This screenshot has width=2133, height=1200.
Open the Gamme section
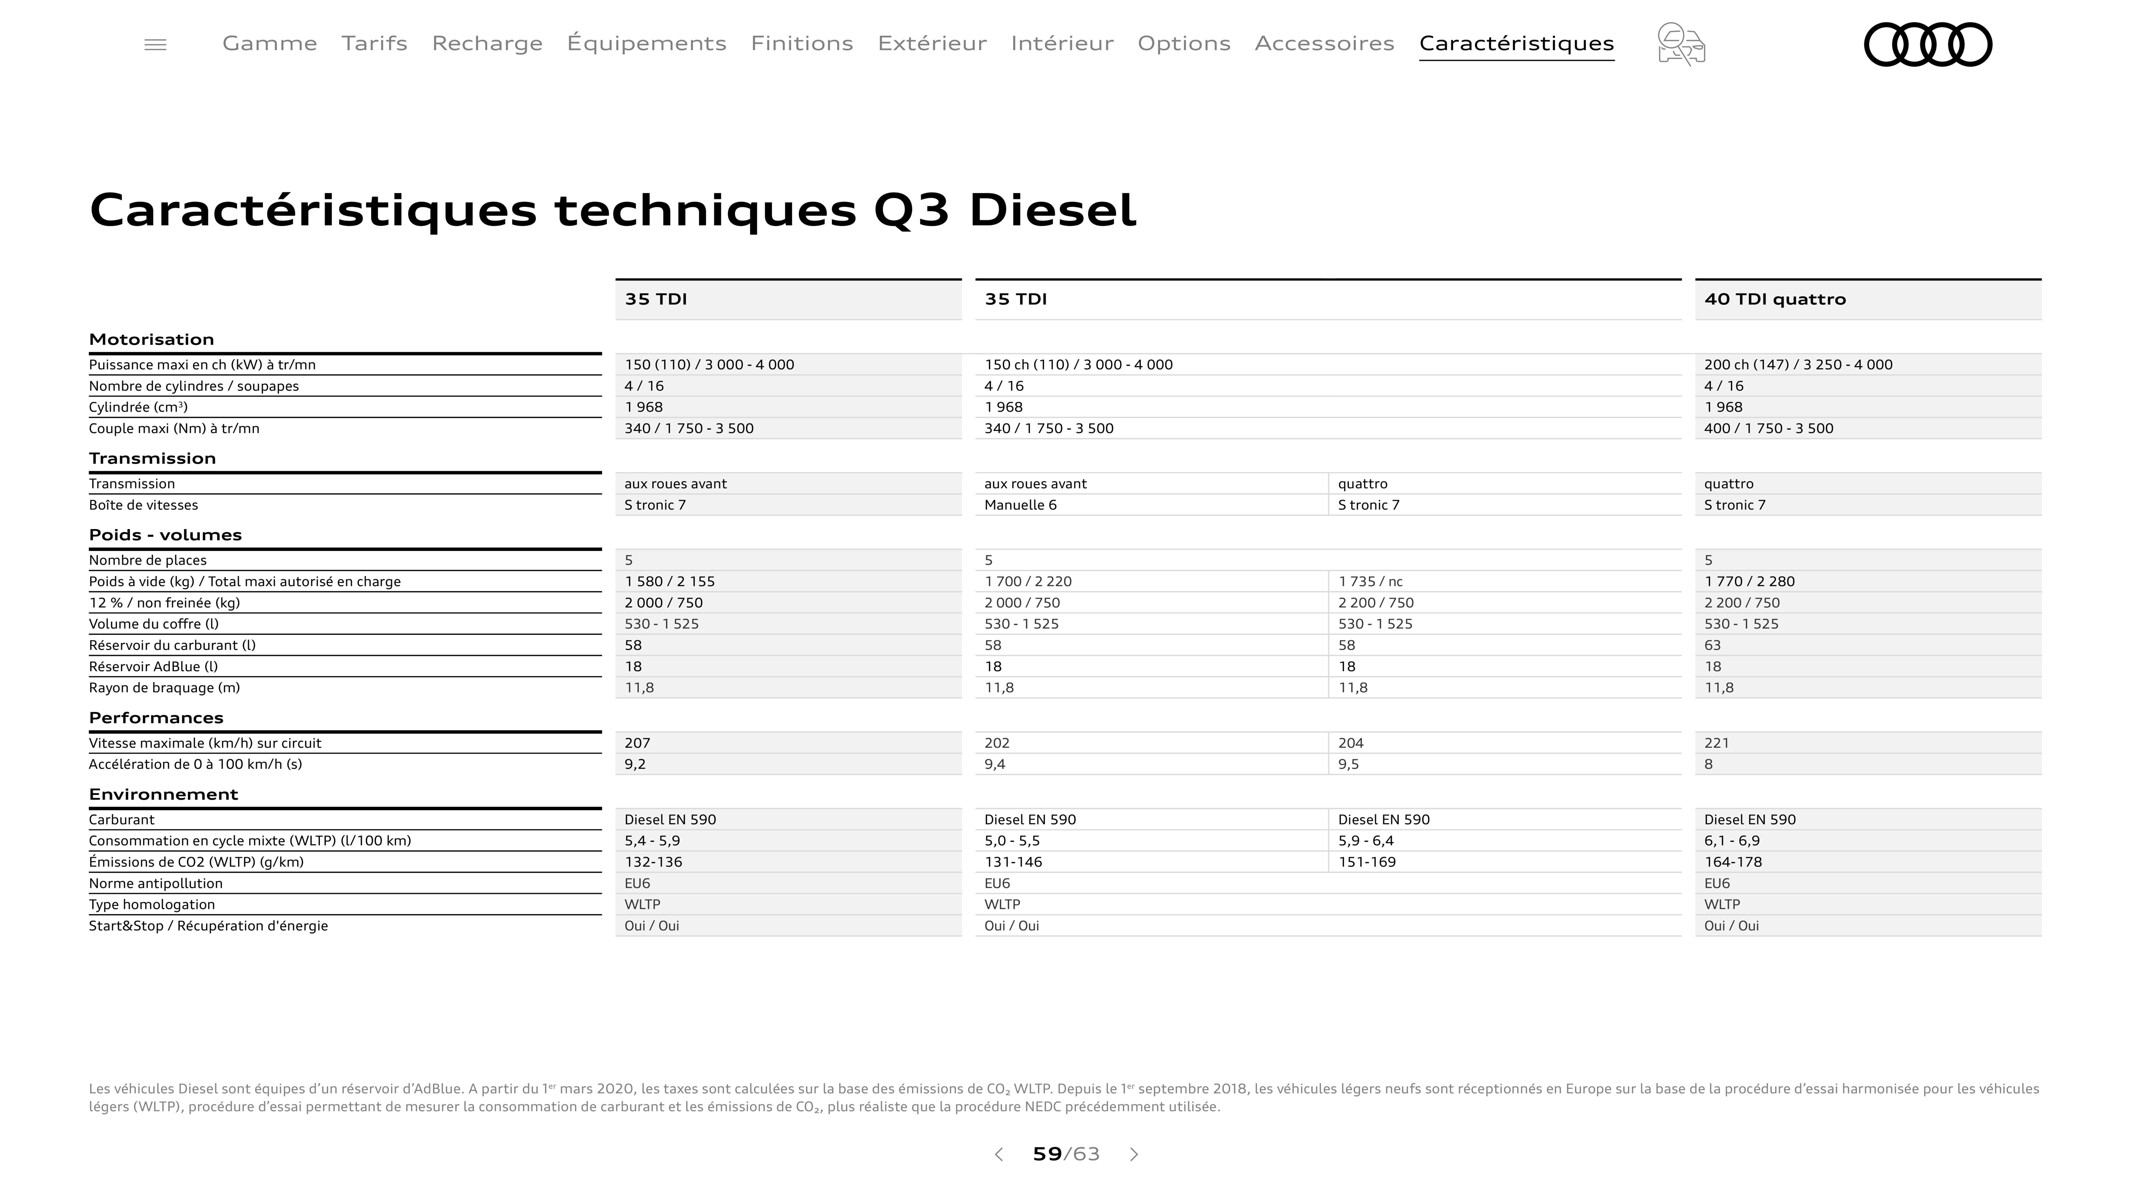270,43
